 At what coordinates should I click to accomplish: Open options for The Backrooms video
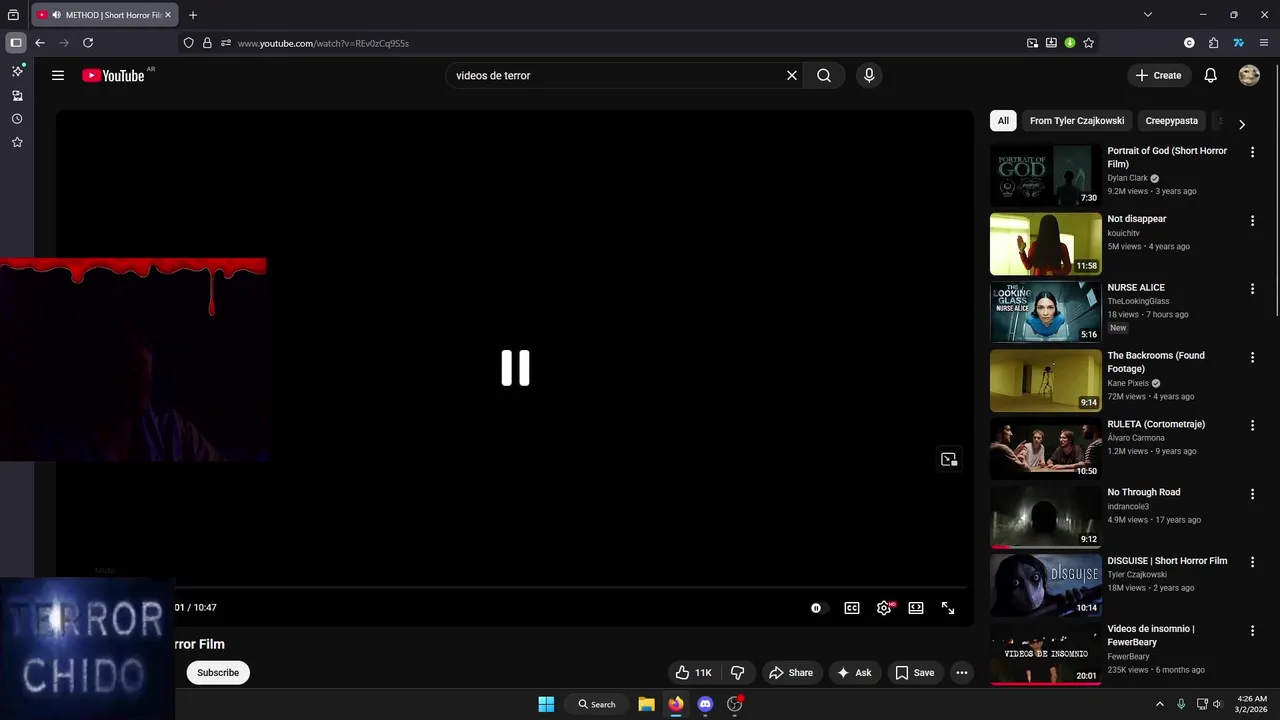[1252, 357]
